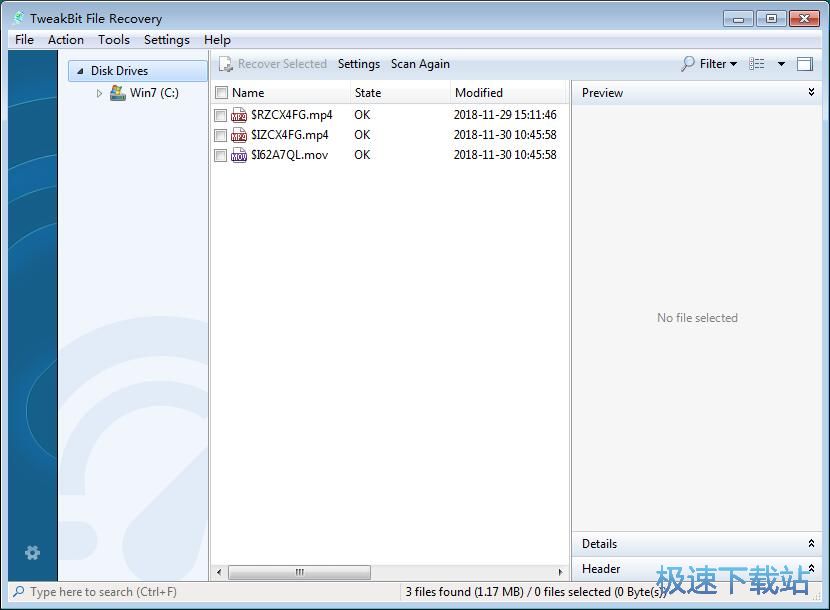
Task: Open the Filter dropdown
Action: click(x=709, y=64)
